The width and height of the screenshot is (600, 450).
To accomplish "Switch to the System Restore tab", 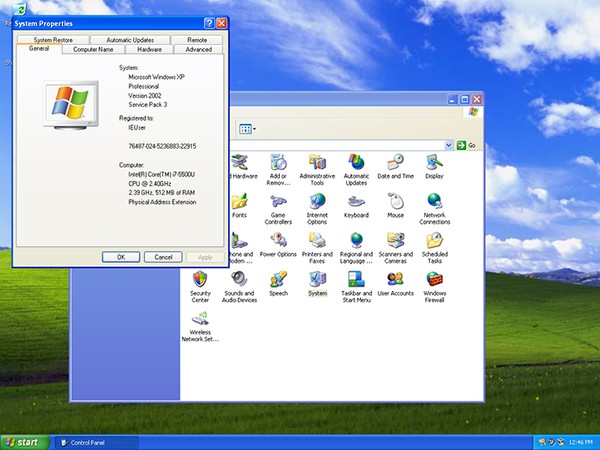I will pyautogui.click(x=53, y=40).
